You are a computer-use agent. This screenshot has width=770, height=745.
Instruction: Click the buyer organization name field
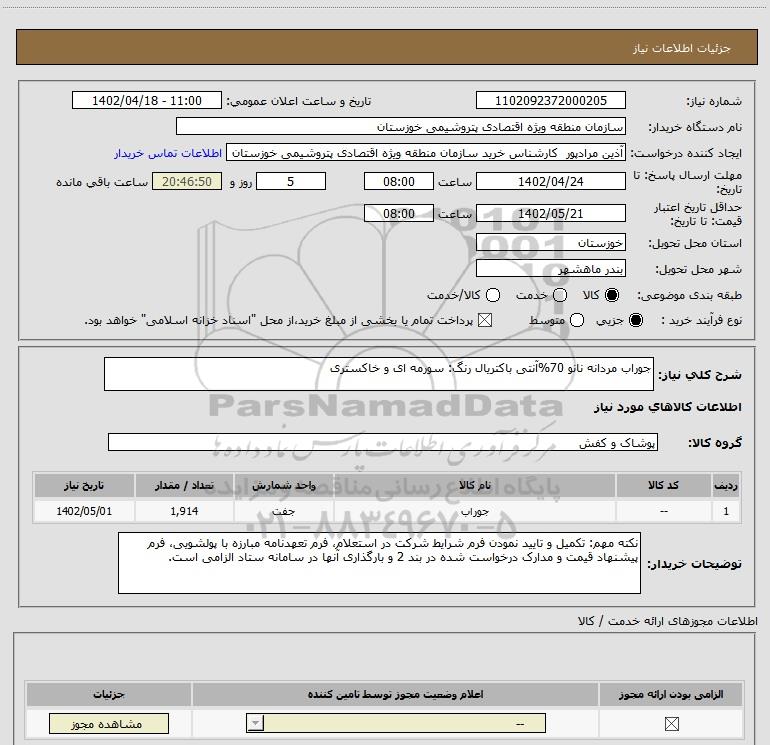(401, 126)
